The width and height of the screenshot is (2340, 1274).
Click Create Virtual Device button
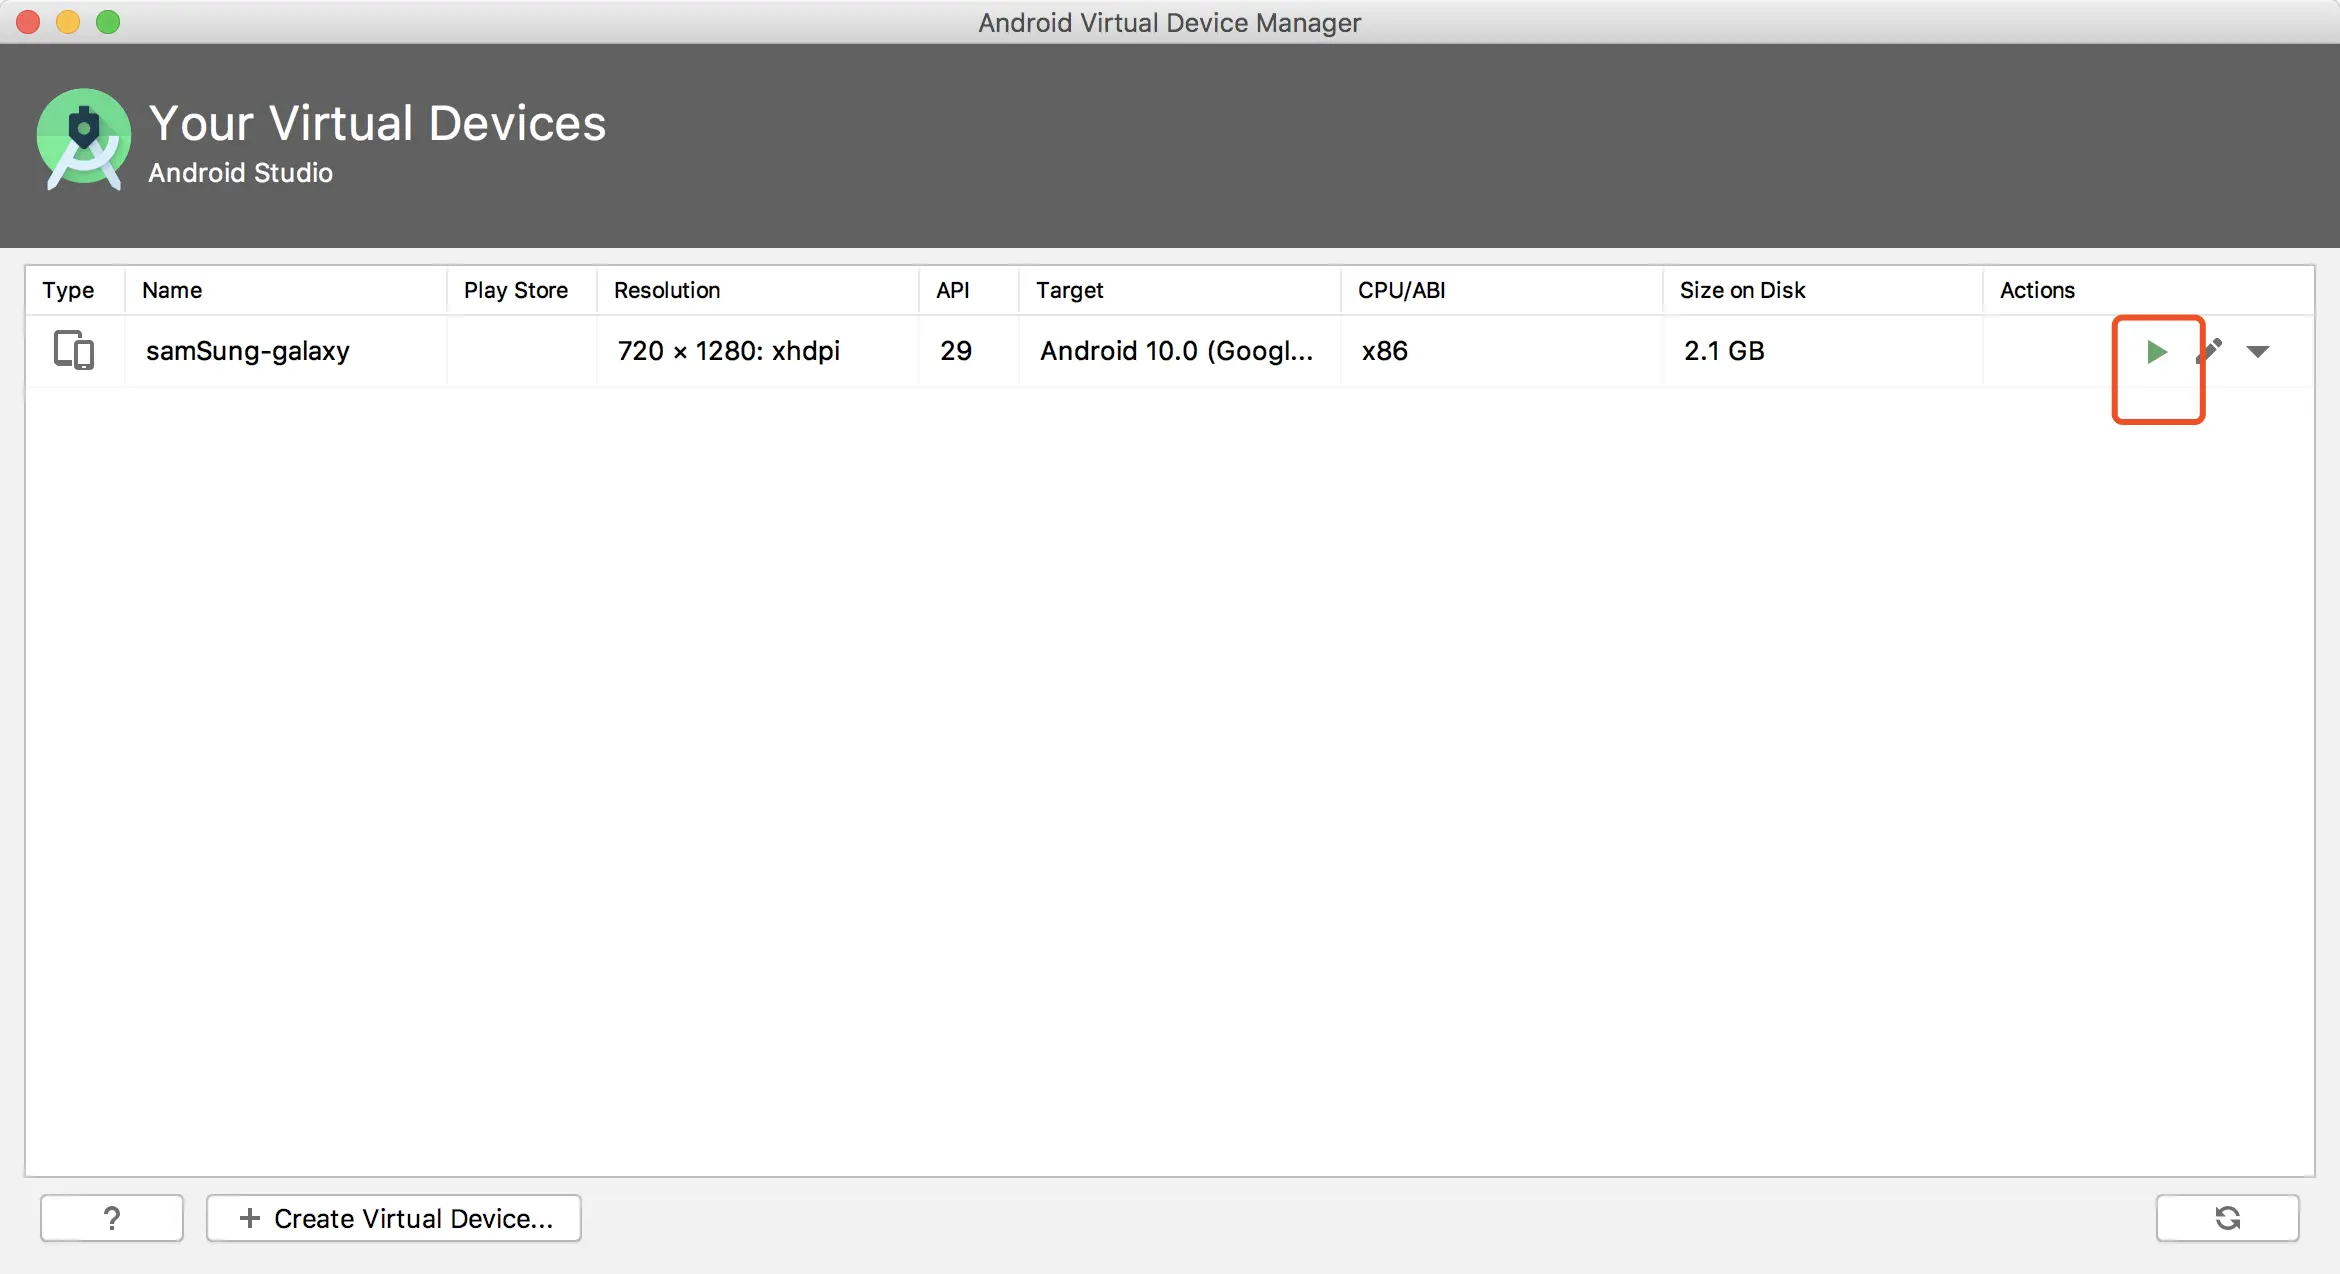pos(394,1218)
